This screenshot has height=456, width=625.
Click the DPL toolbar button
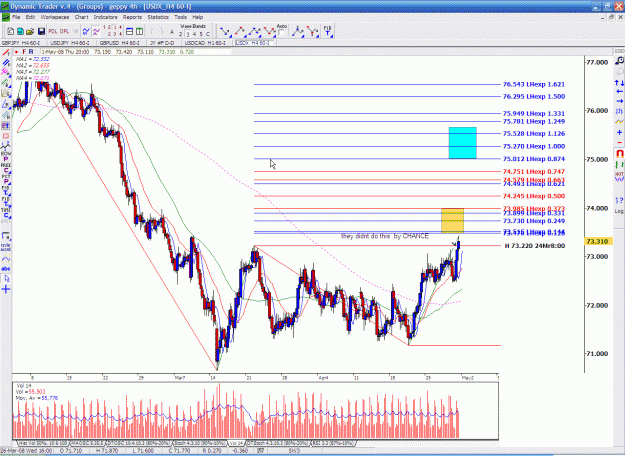click(64, 31)
